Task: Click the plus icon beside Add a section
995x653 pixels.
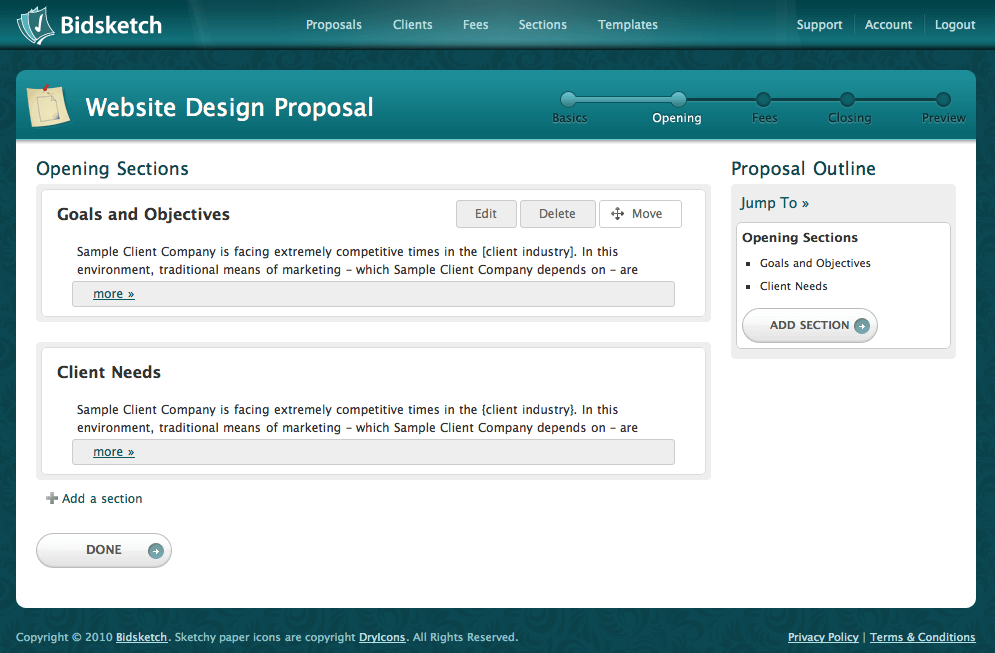Action: point(52,499)
